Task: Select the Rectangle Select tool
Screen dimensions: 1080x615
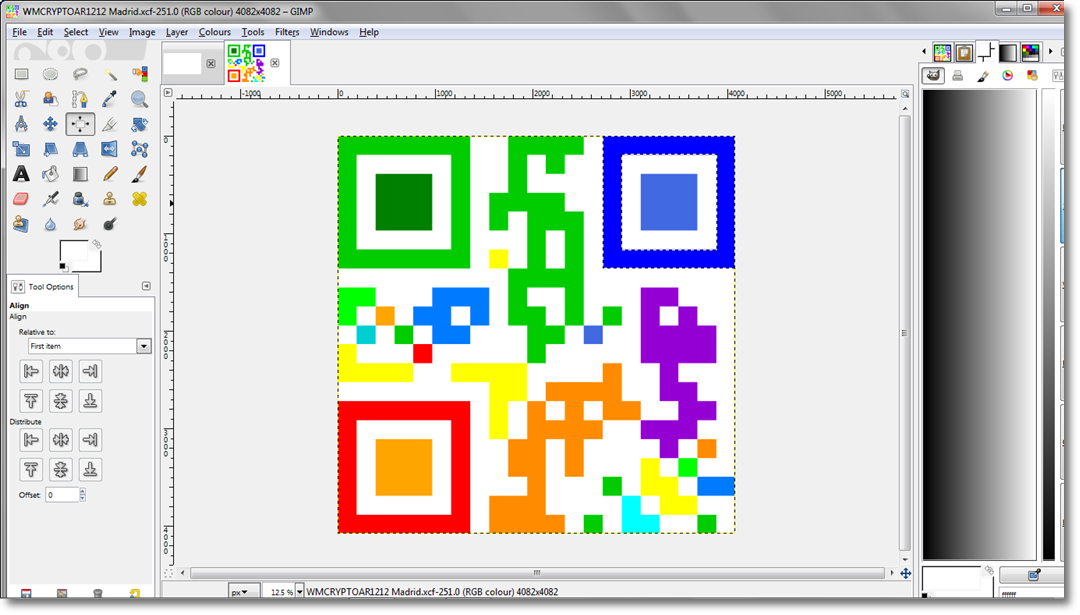Action: coord(21,74)
